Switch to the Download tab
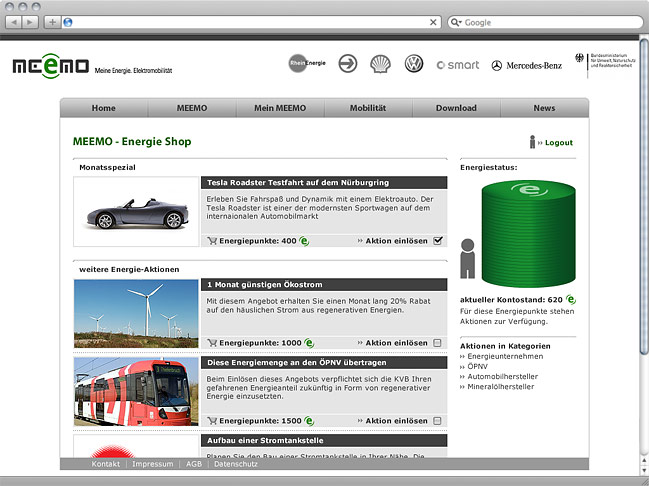 click(x=456, y=108)
